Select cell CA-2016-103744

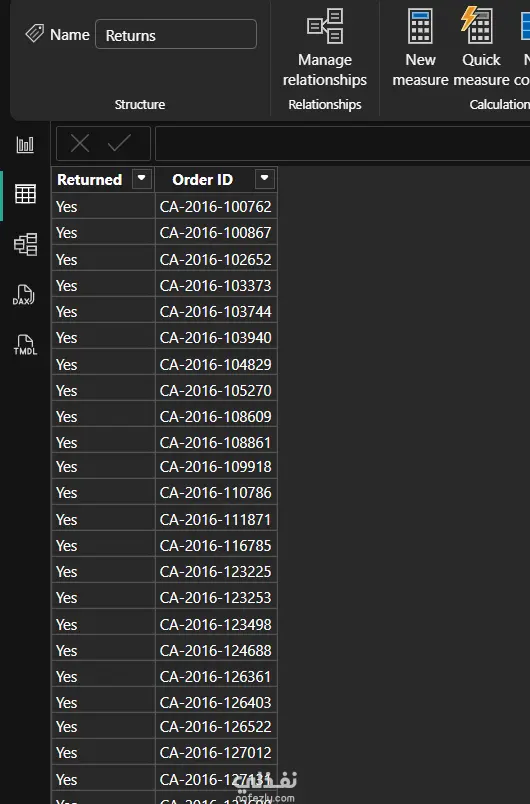click(216, 311)
